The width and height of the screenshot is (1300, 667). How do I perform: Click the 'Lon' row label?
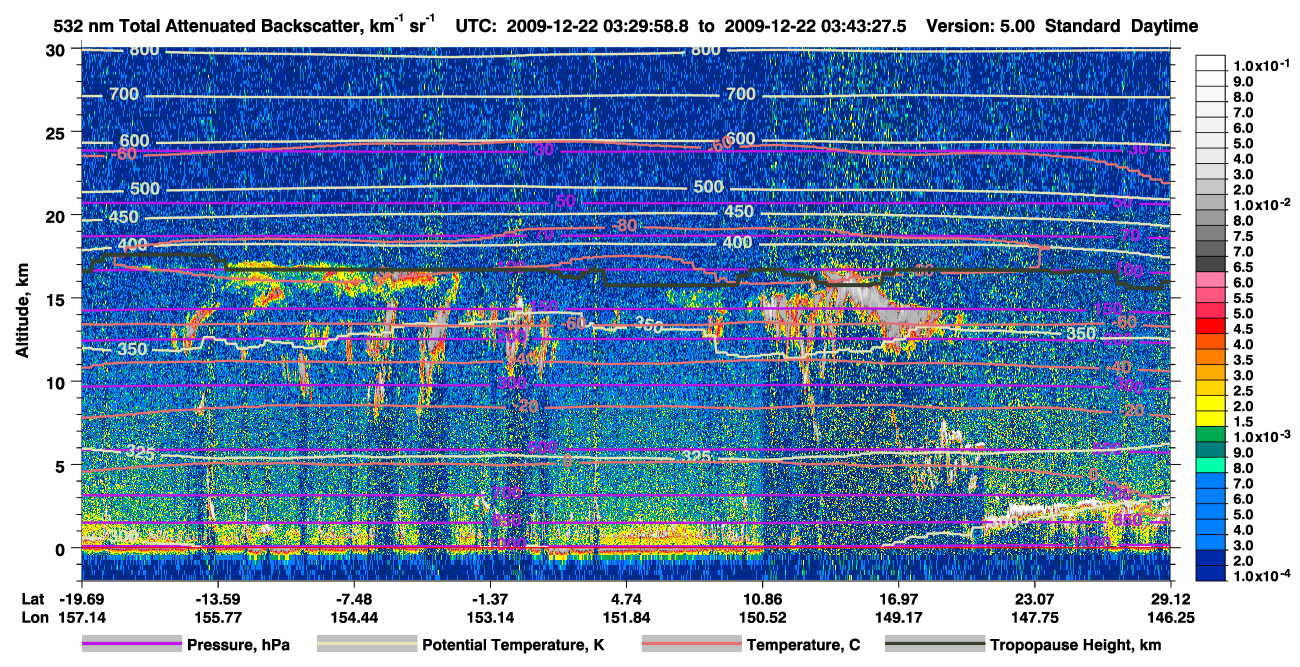click(33, 617)
